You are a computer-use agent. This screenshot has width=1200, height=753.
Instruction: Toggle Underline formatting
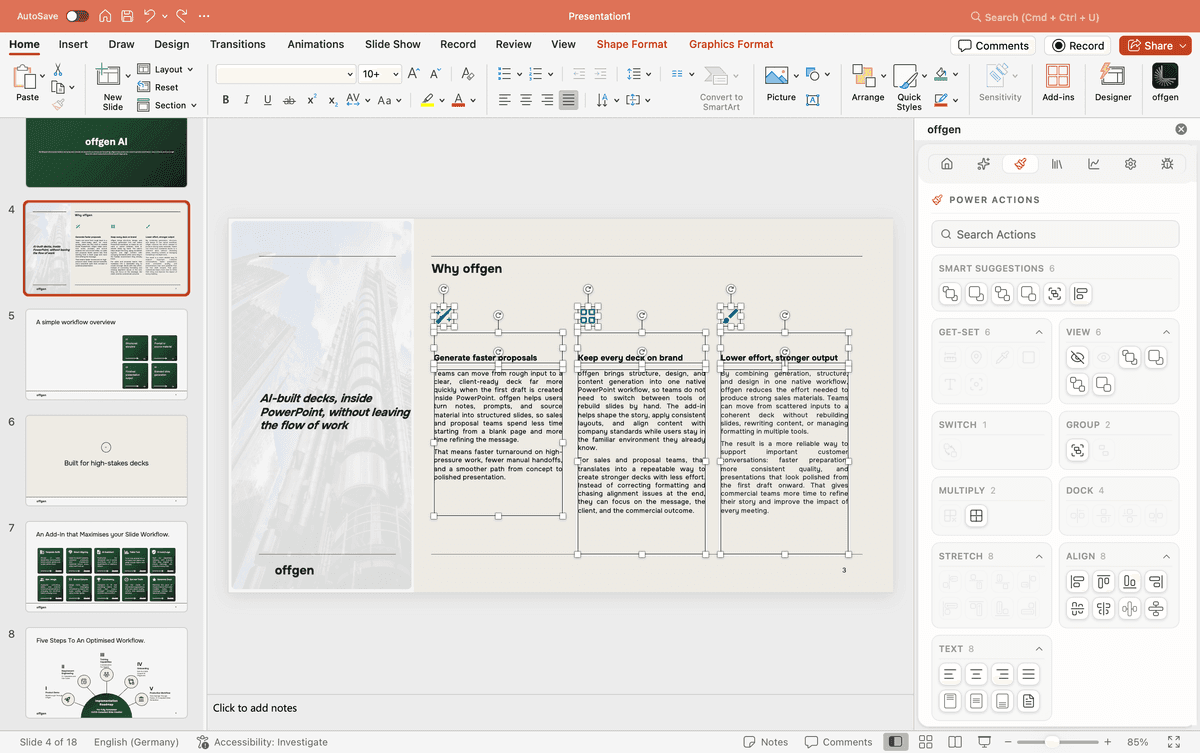267,100
